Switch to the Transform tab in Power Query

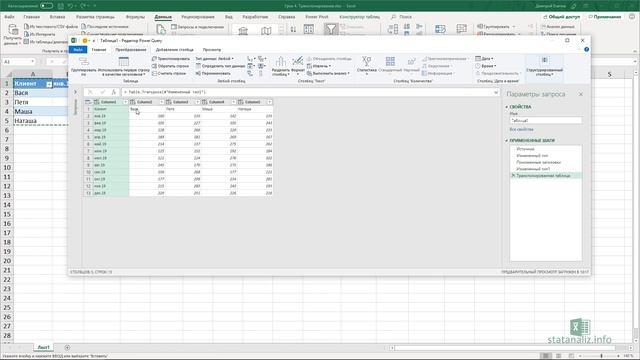(131, 50)
